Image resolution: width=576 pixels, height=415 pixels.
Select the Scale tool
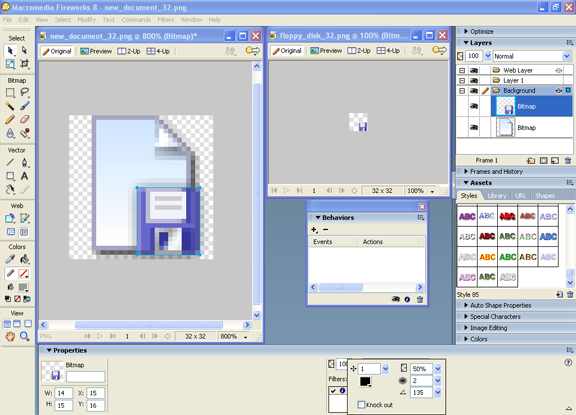(x=10, y=64)
